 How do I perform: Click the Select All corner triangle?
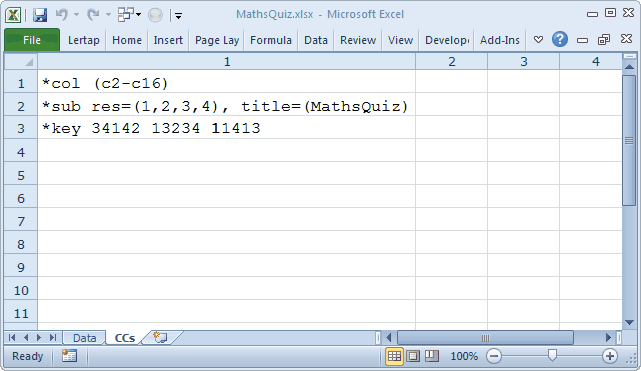pos(21,62)
